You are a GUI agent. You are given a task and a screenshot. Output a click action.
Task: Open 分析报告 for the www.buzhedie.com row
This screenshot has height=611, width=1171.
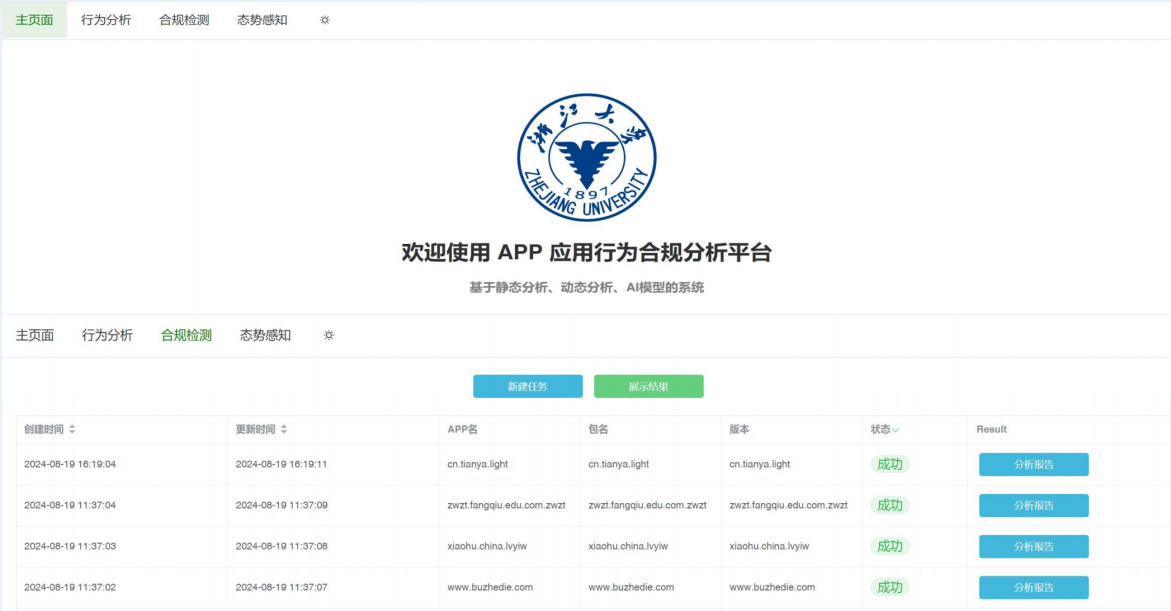(1034, 588)
